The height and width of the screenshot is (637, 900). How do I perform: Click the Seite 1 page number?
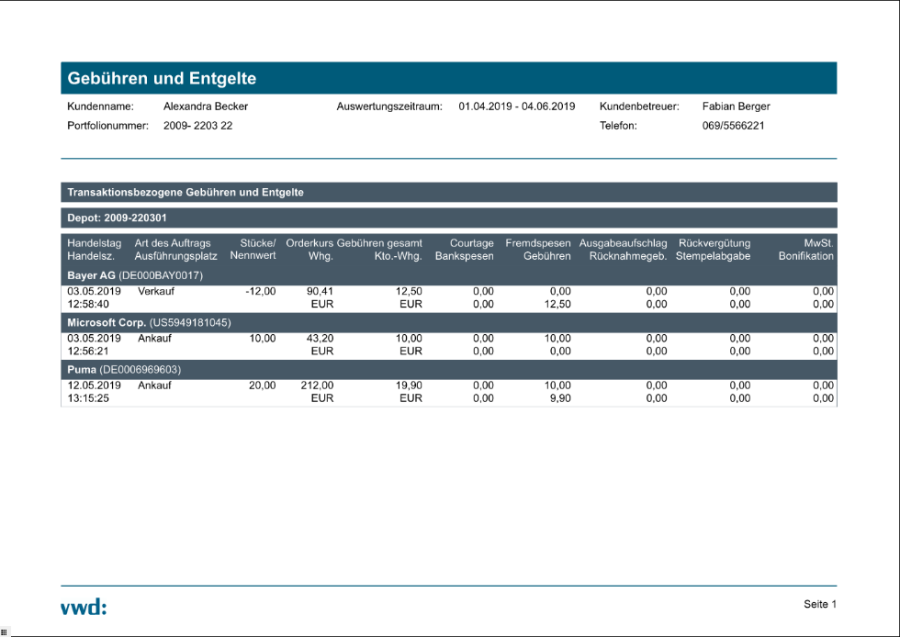[819, 604]
